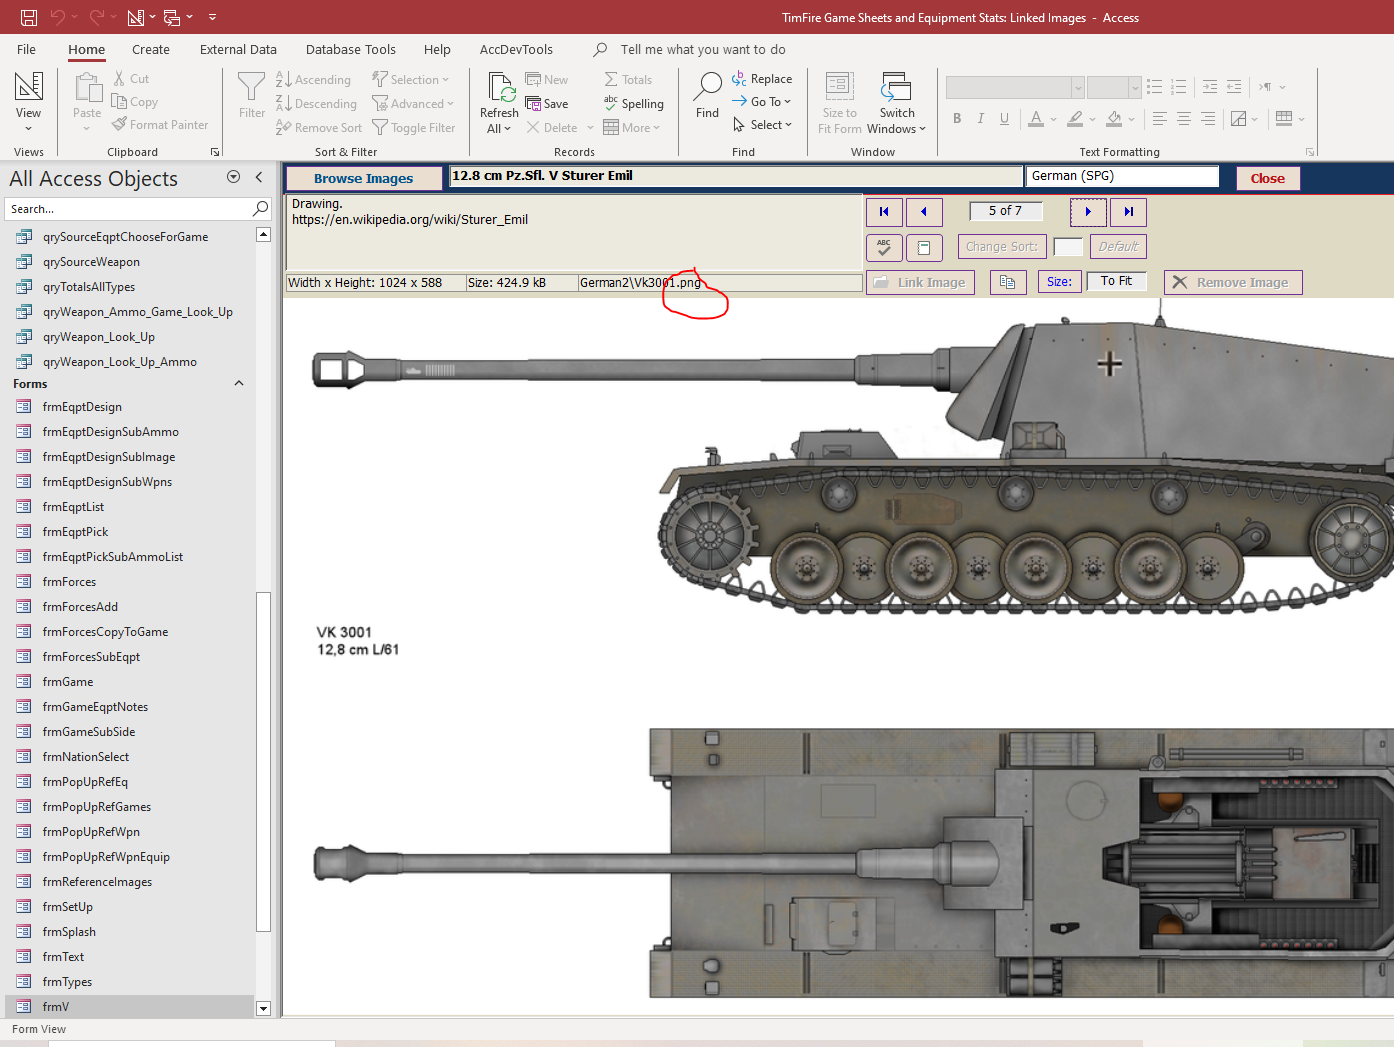Toggle Bold formatting
The height and width of the screenshot is (1047, 1394).
click(x=957, y=119)
